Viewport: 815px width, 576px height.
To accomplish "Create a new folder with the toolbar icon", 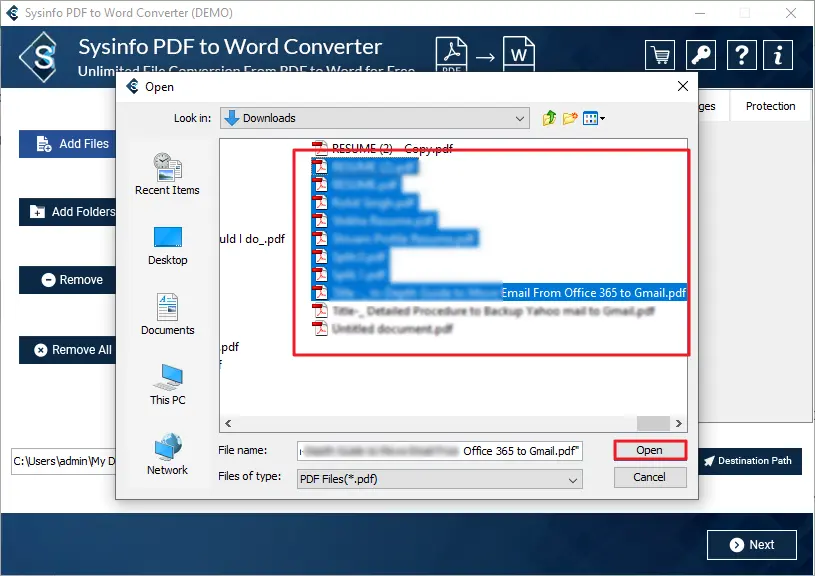I will (570, 119).
